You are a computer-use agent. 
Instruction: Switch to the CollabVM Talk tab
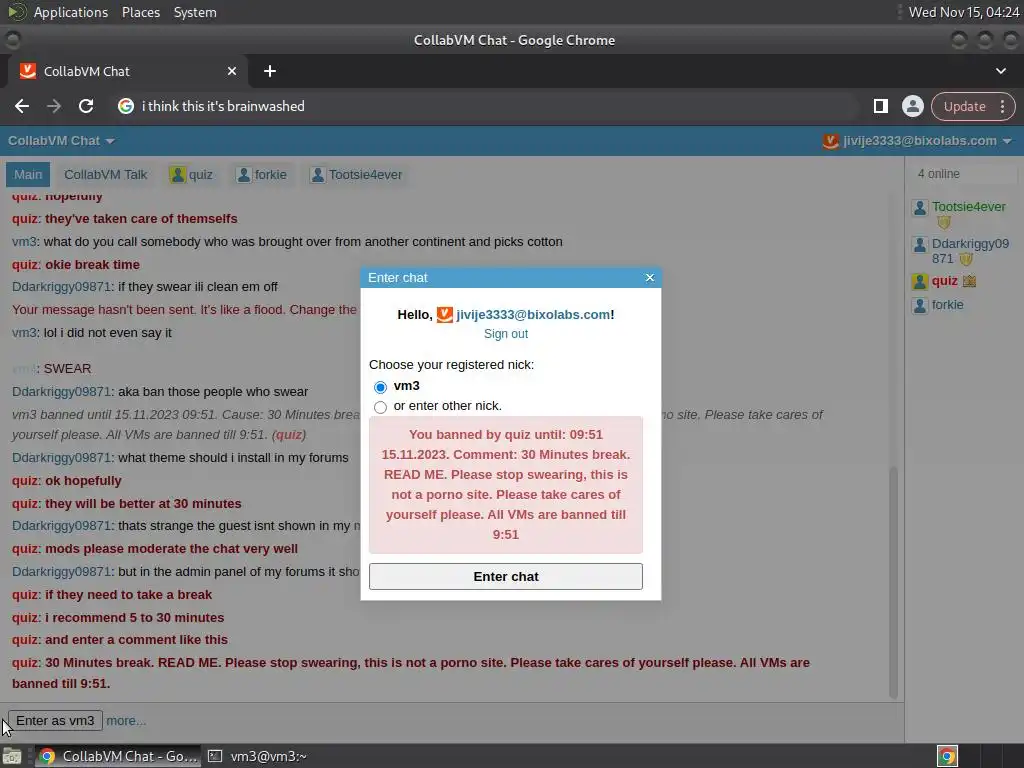click(106, 175)
